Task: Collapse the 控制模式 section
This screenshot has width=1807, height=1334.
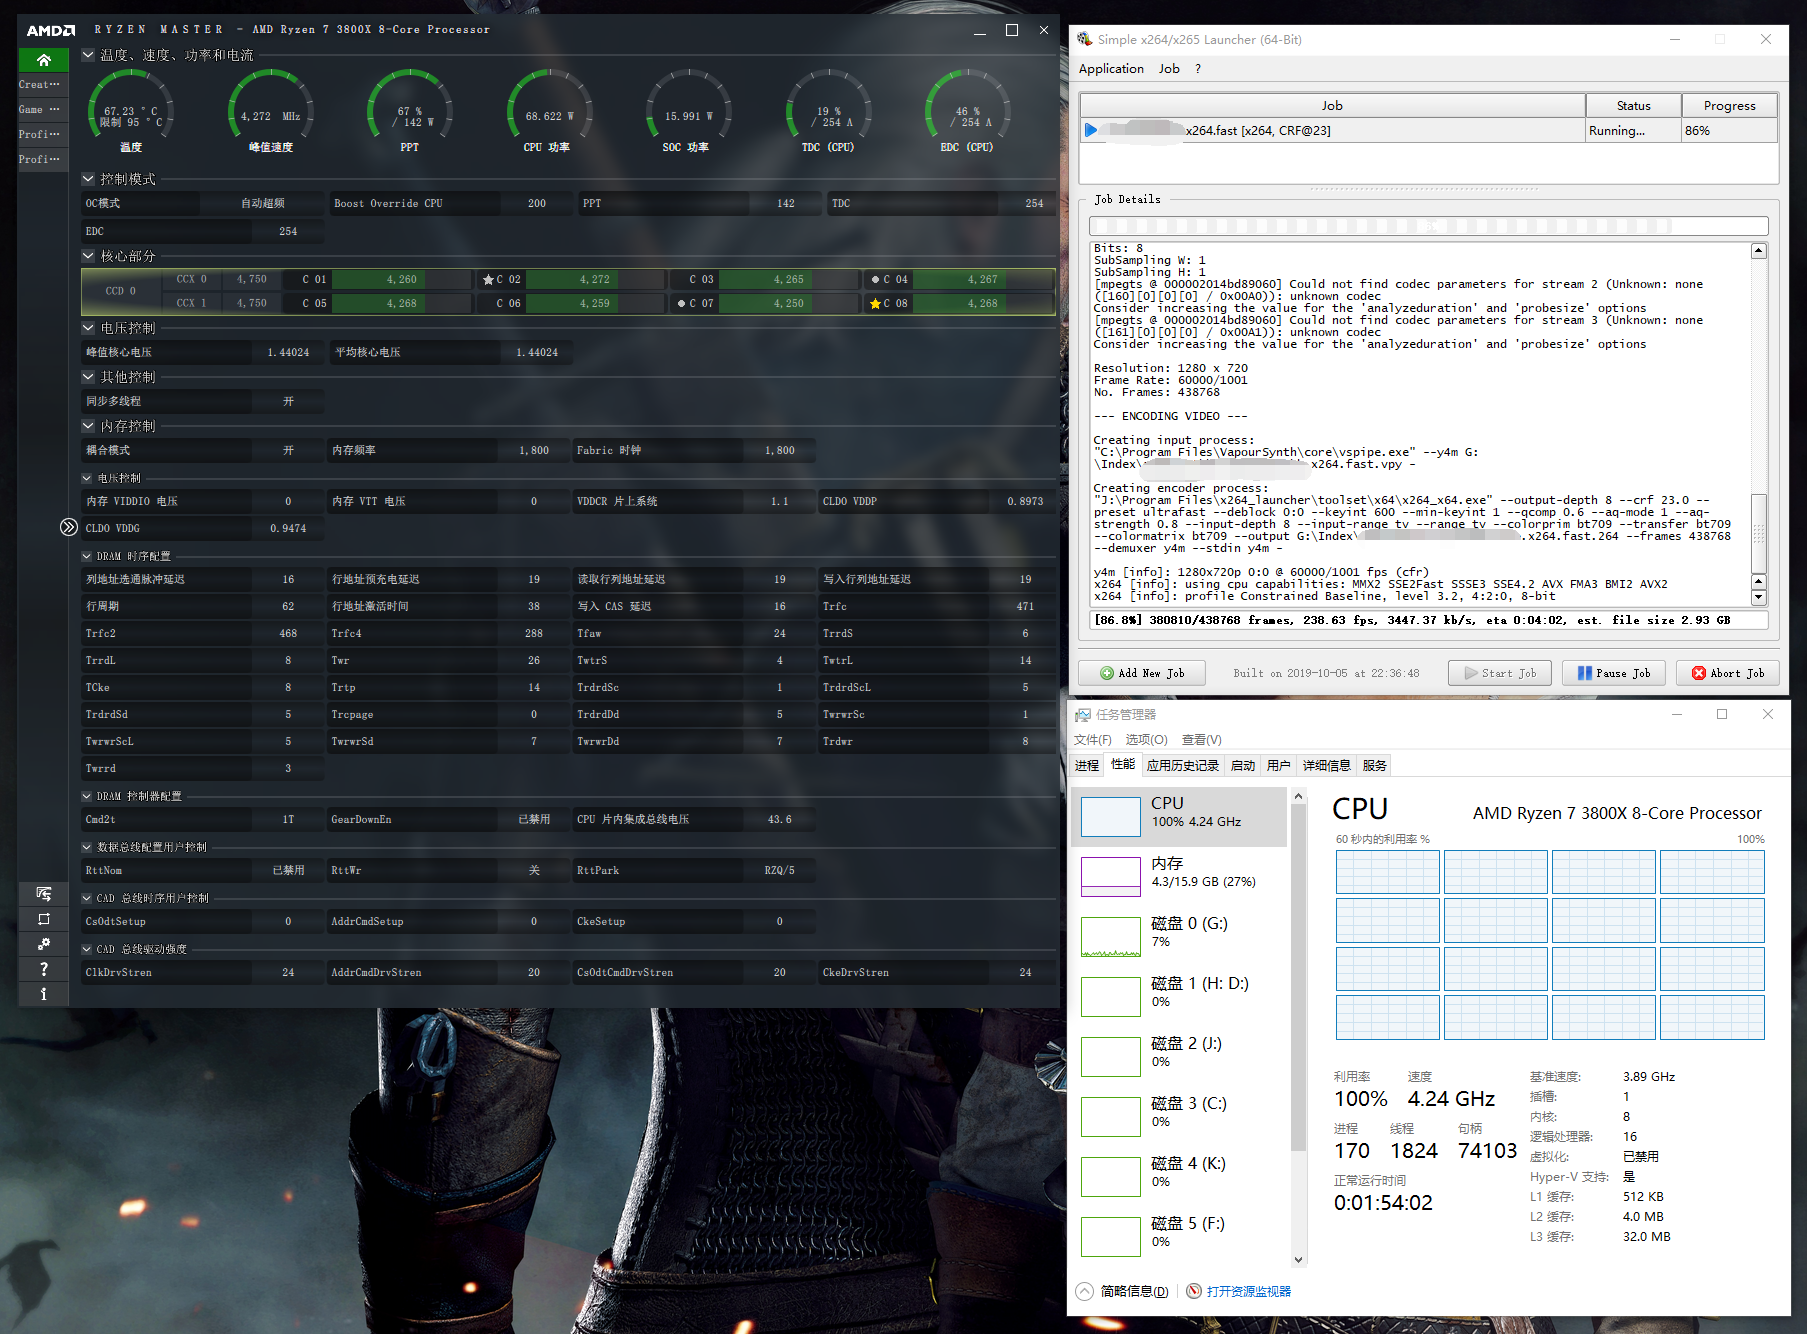Action: [x=88, y=179]
